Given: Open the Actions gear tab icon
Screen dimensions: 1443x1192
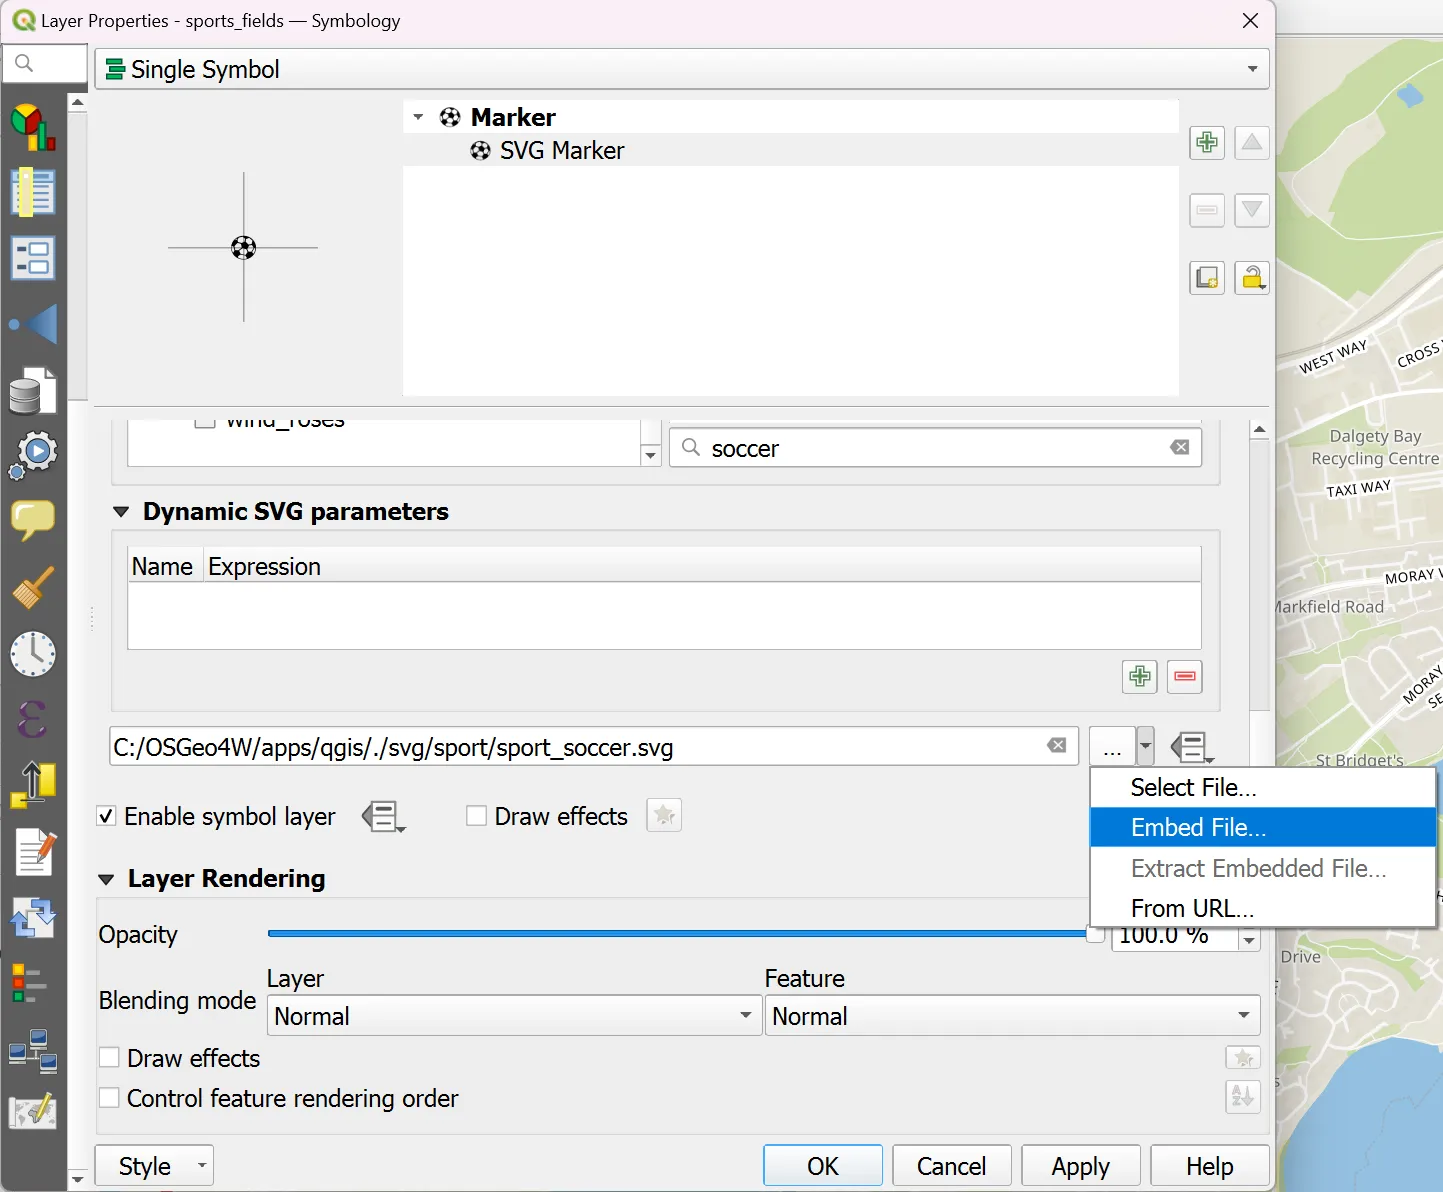Looking at the screenshot, I should (33, 455).
